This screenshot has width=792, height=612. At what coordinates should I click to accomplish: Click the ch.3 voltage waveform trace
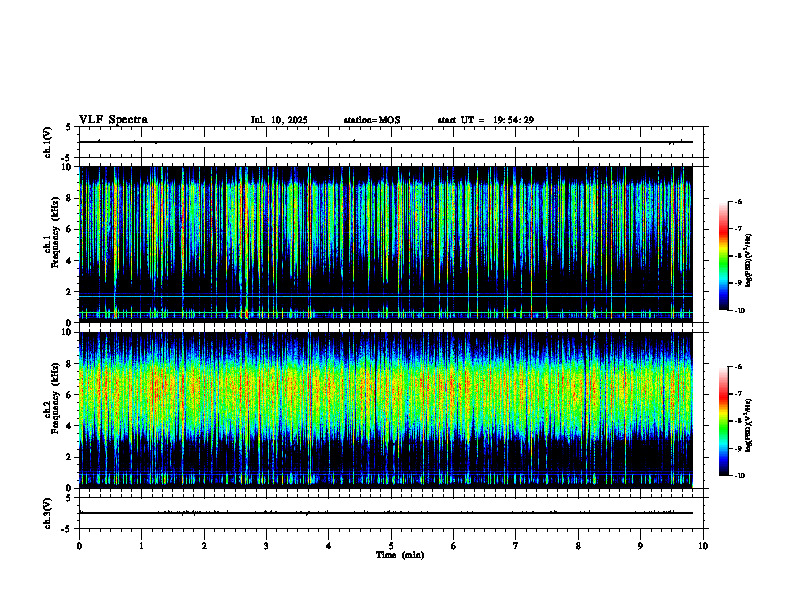pyautogui.click(x=385, y=513)
